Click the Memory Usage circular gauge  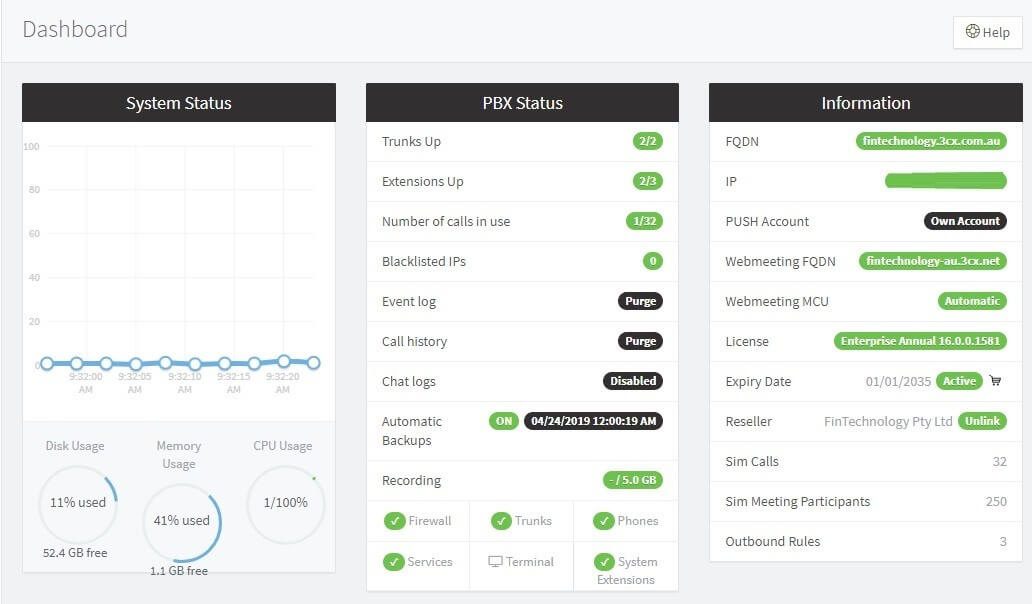click(x=181, y=521)
